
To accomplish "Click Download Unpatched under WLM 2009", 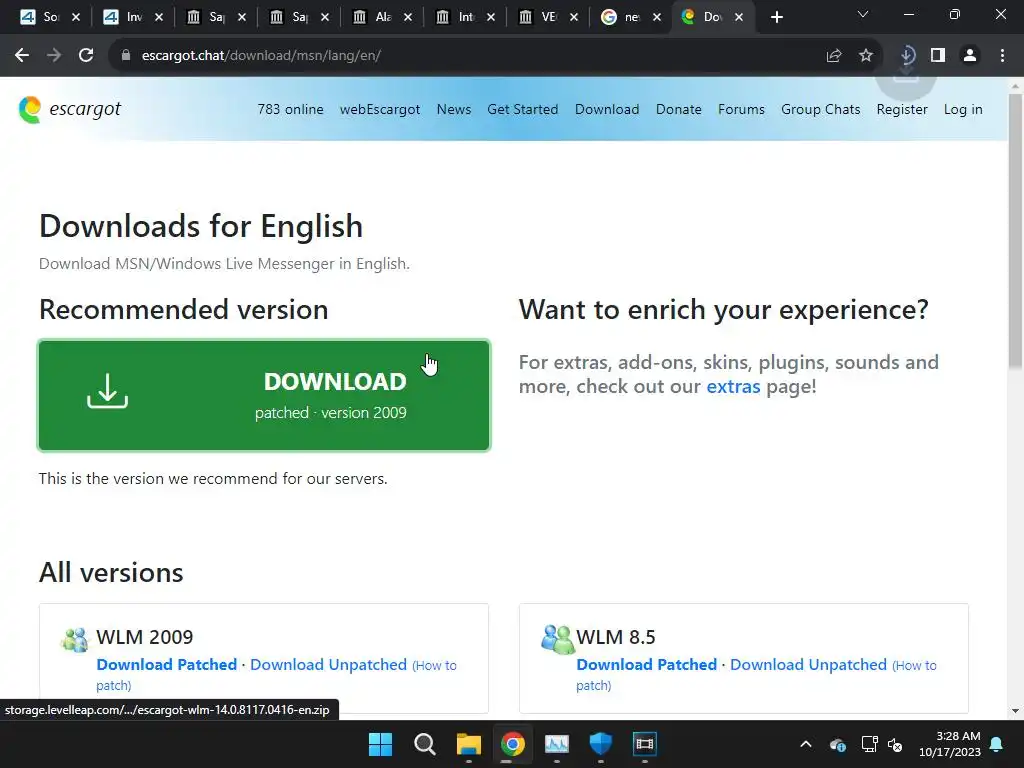I will (x=328, y=664).
